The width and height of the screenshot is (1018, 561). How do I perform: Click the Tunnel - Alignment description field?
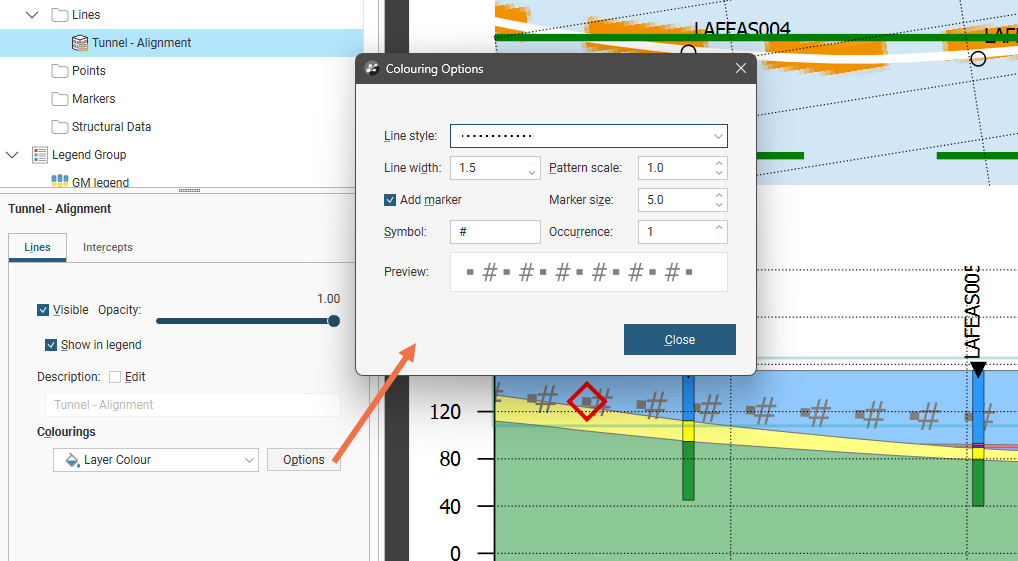(x=193, y=405)
